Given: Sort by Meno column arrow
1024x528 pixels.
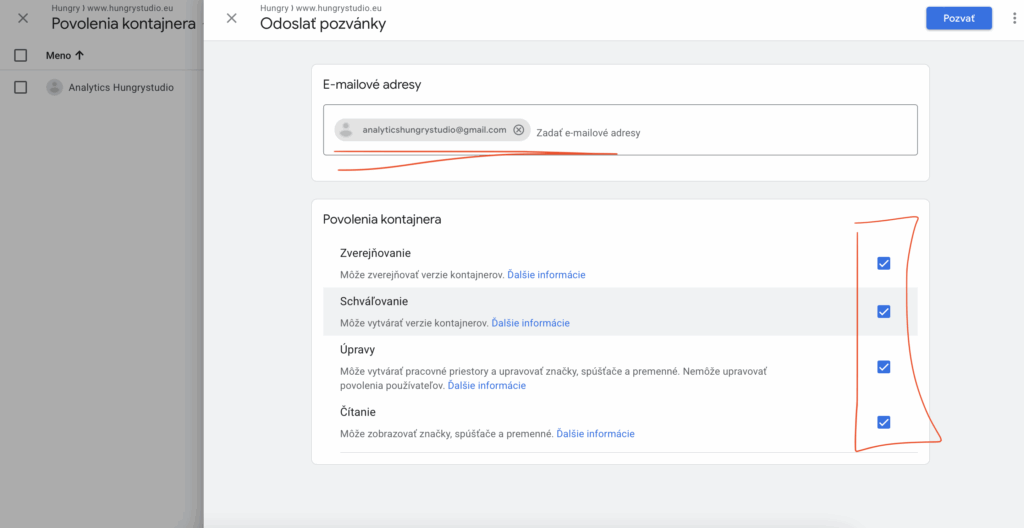Looking at the screenshot, I should point(80,56).
